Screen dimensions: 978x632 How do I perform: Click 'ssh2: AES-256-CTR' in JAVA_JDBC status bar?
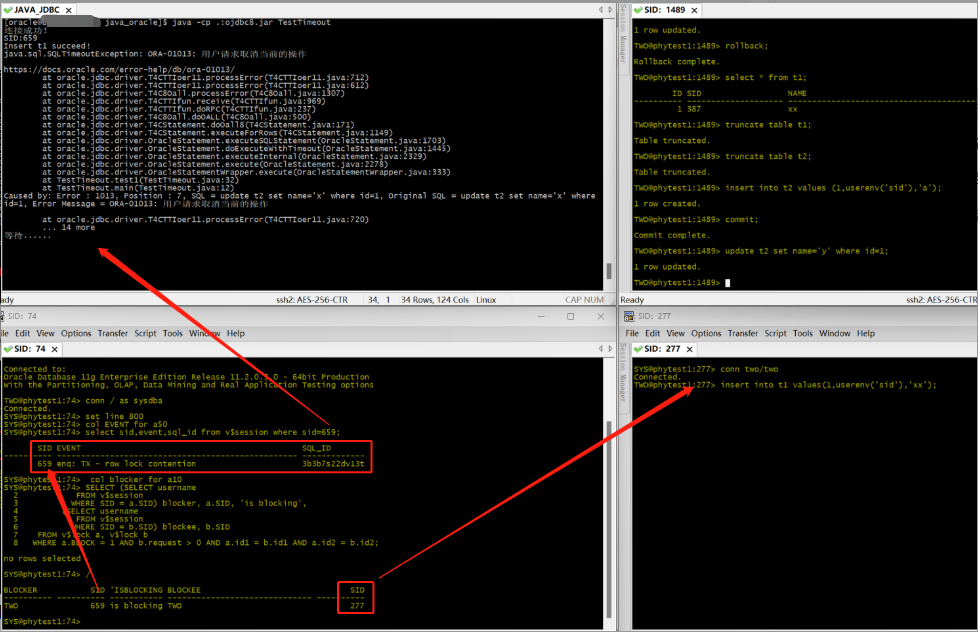click(x=312, y=299)
